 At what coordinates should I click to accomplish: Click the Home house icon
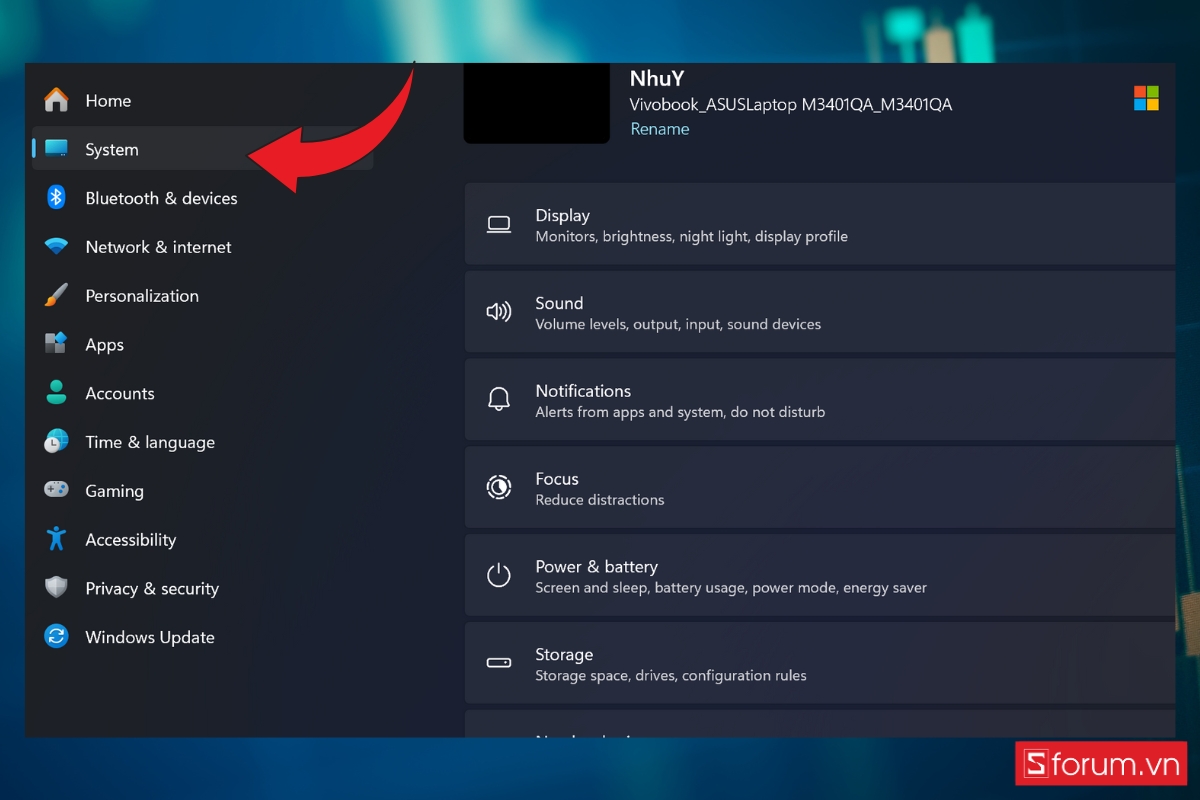coord(57,100)
